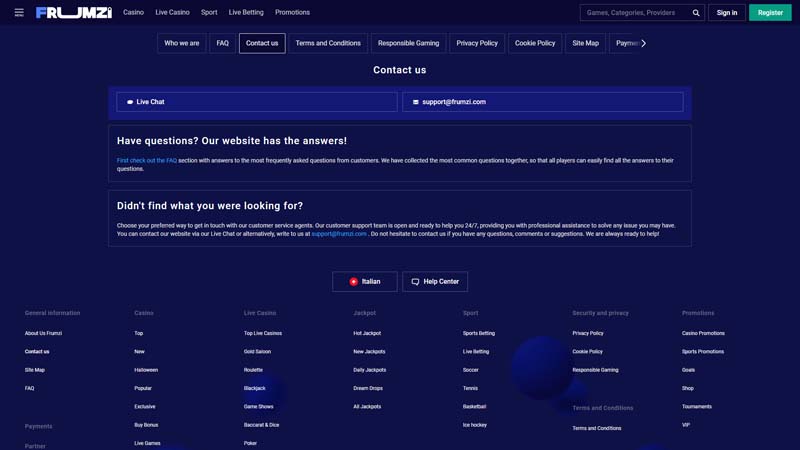
Task: Follow the 'First check out the FAQ' link
Action: pos(146,160)
